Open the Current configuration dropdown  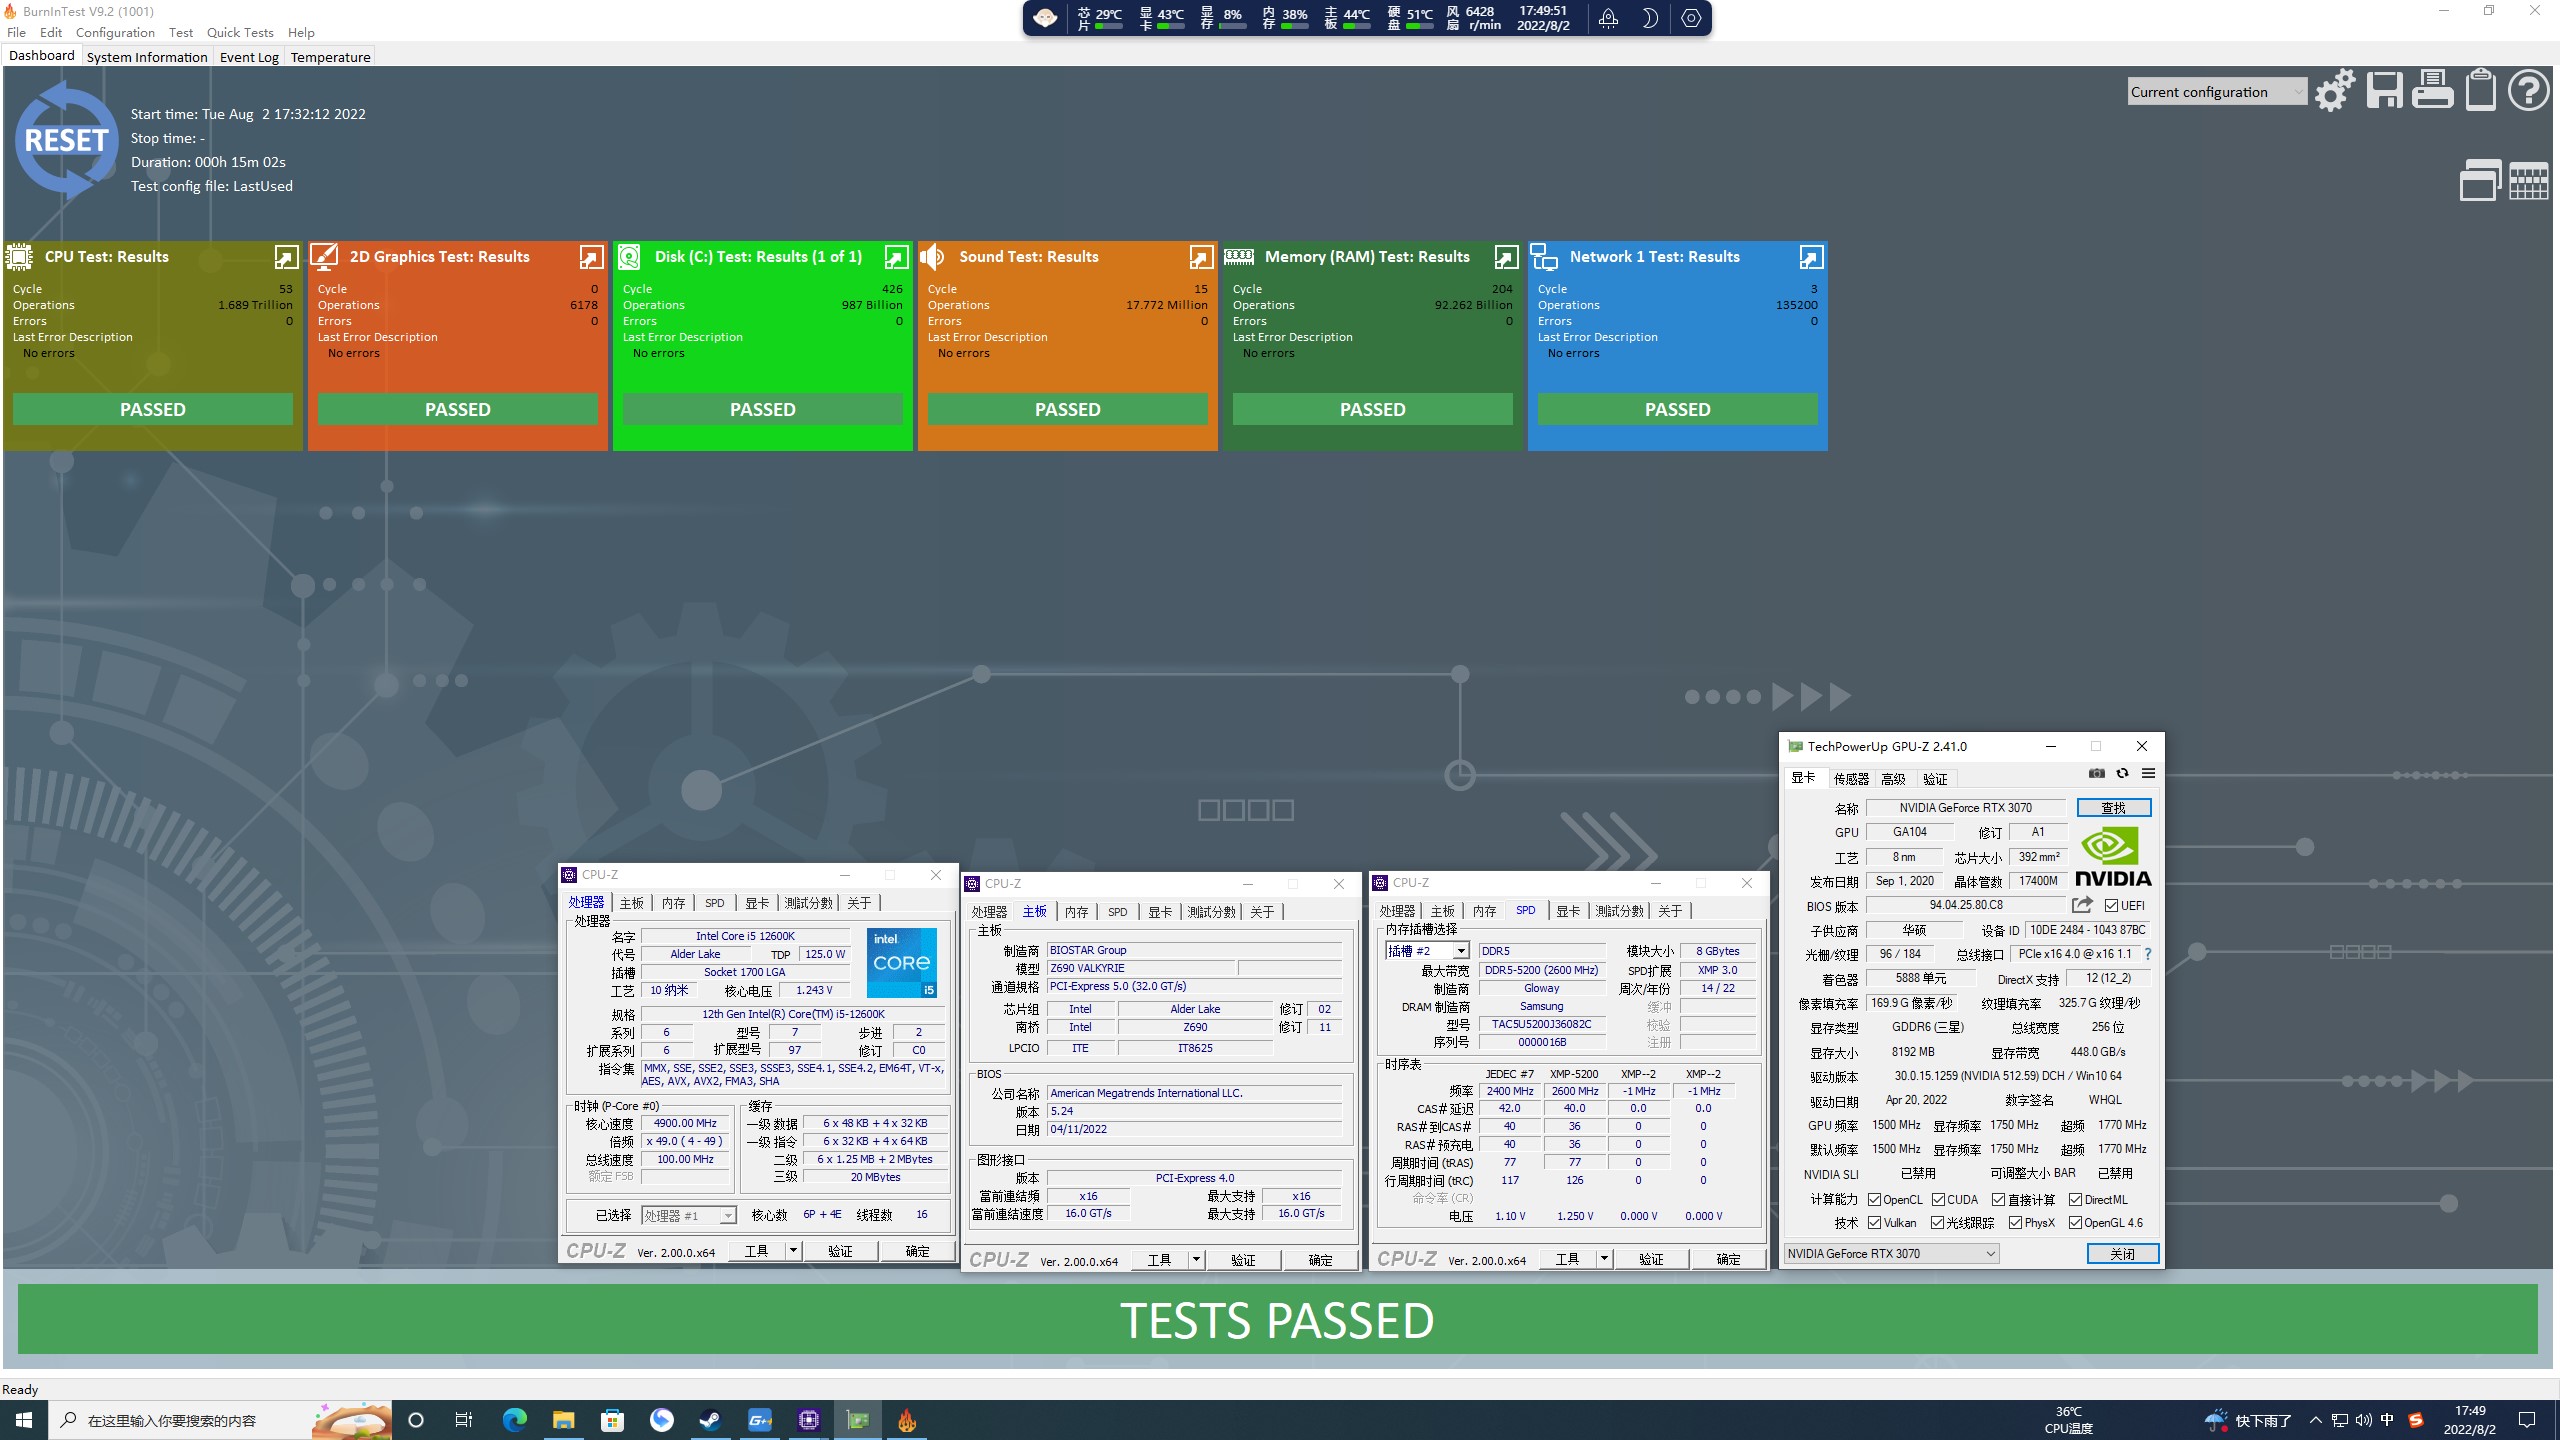click(x=2217, y=92)
